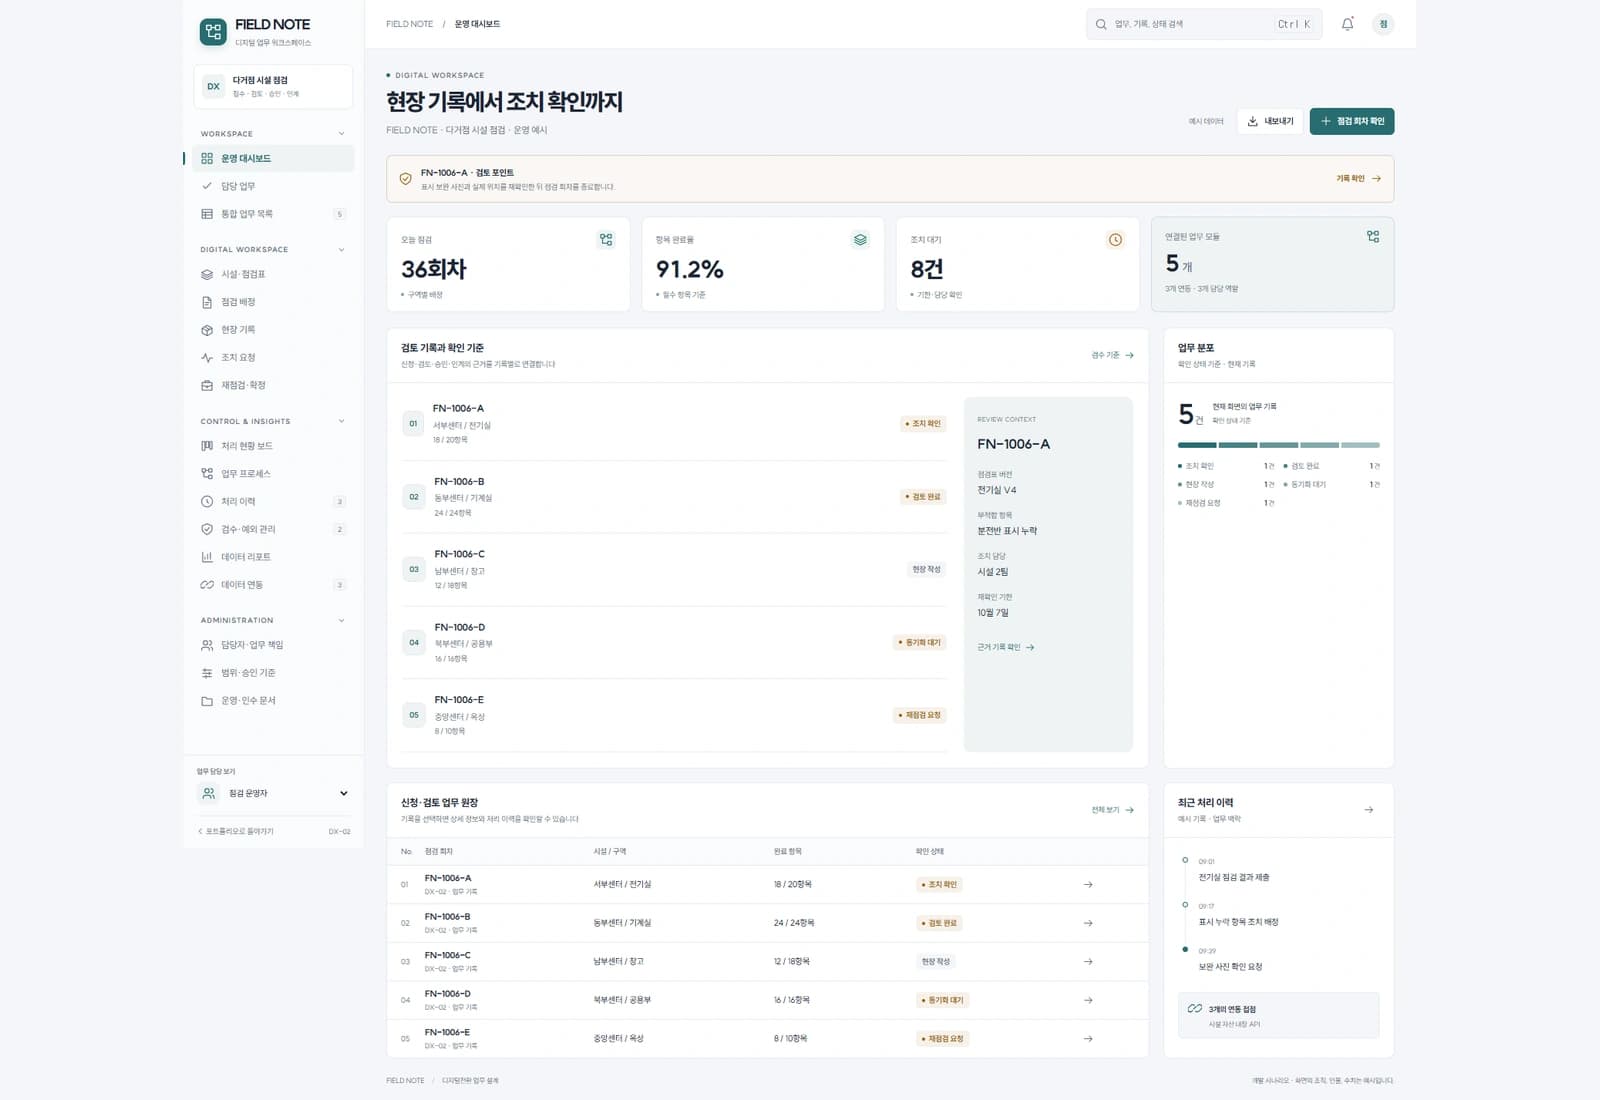
Task: Open the 점검 운영자 role dropdown
Action: 273,793
